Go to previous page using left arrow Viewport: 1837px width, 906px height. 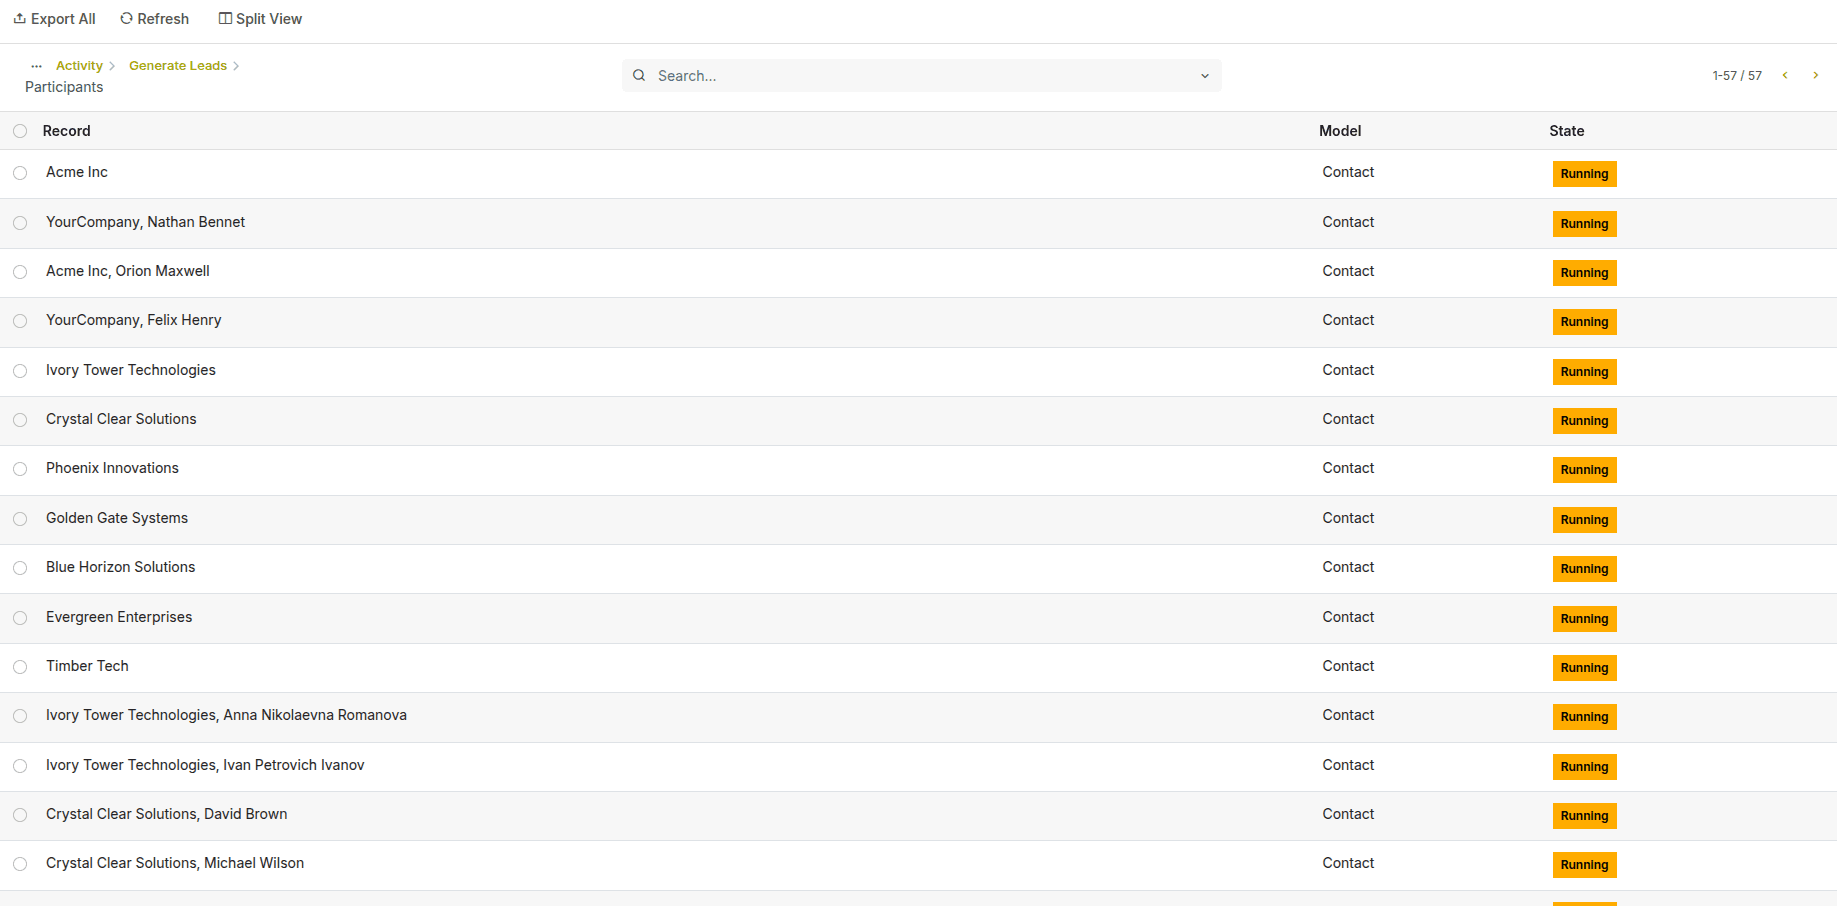(x=1785, y=75)
